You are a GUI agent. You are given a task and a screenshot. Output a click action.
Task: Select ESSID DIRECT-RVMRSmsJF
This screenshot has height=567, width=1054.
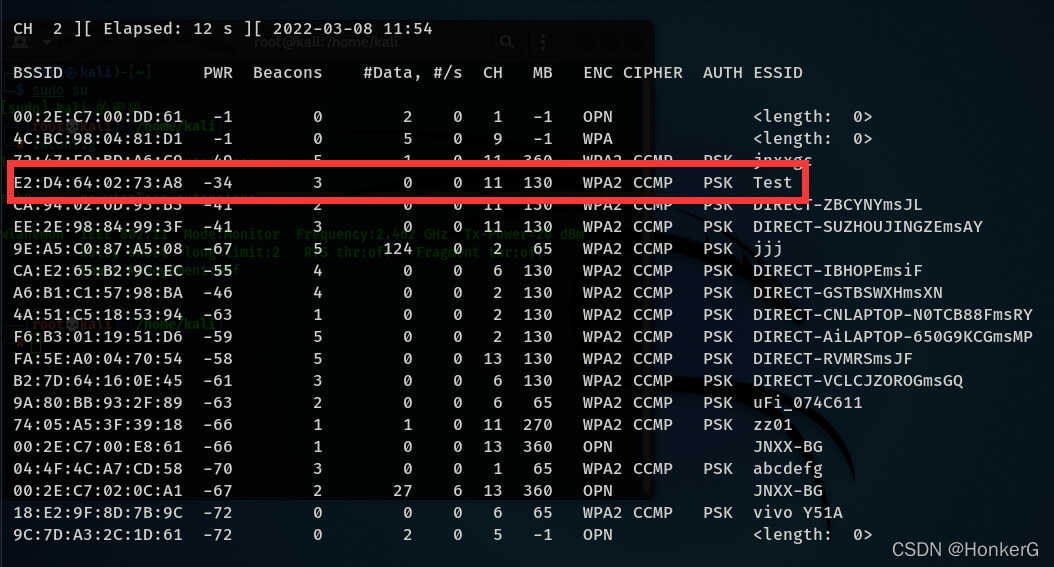[833, 359]
